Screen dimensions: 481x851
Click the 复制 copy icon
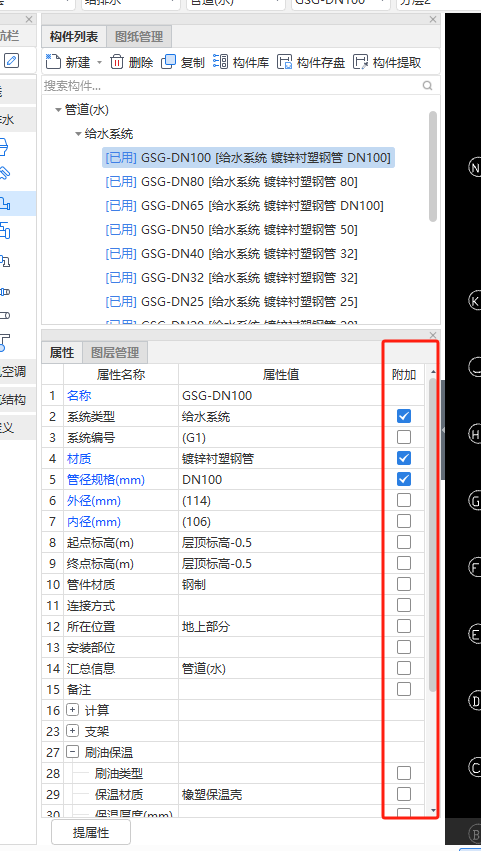169,61
